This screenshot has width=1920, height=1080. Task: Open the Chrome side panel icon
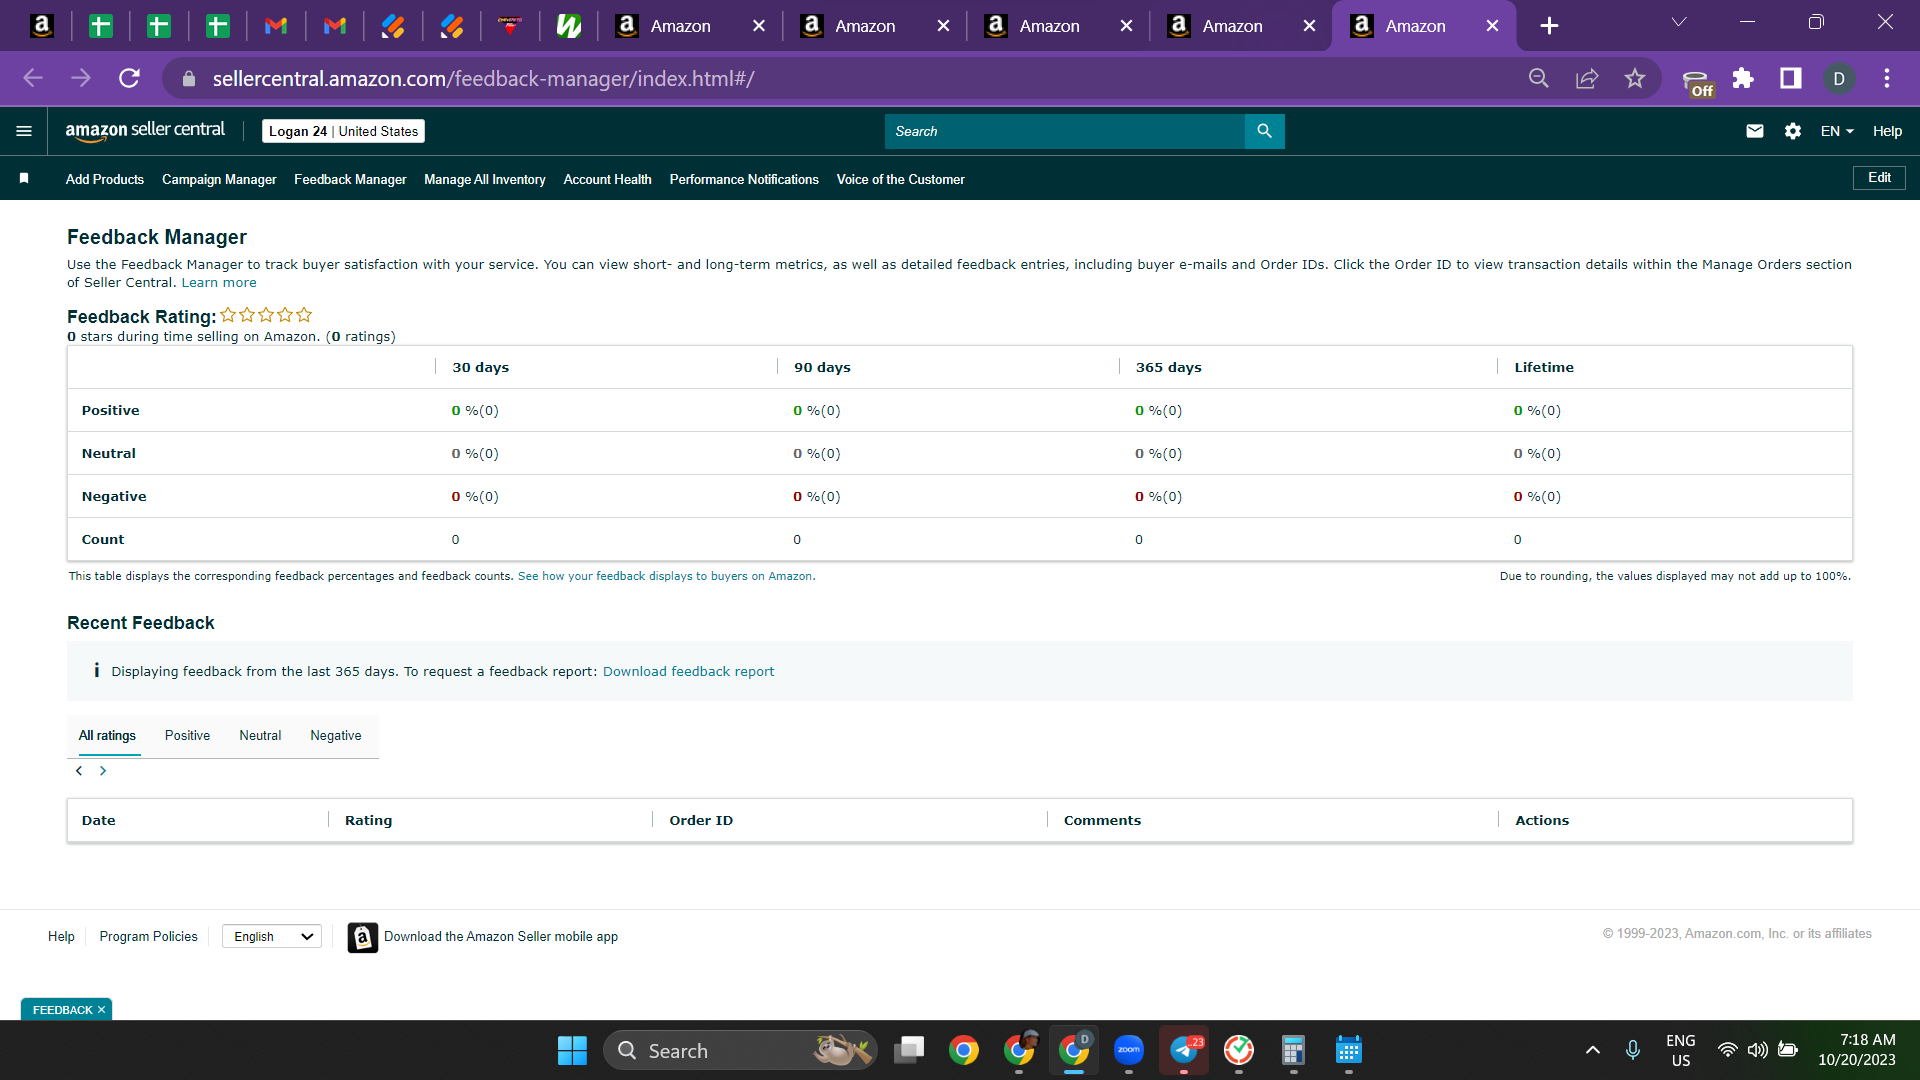coord(1791,78)
